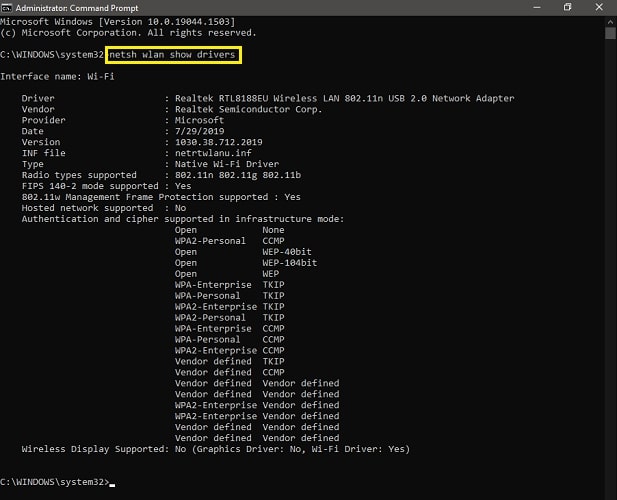Minimize the Command Prompt window

pyautogui.click(x=537, y=7)
